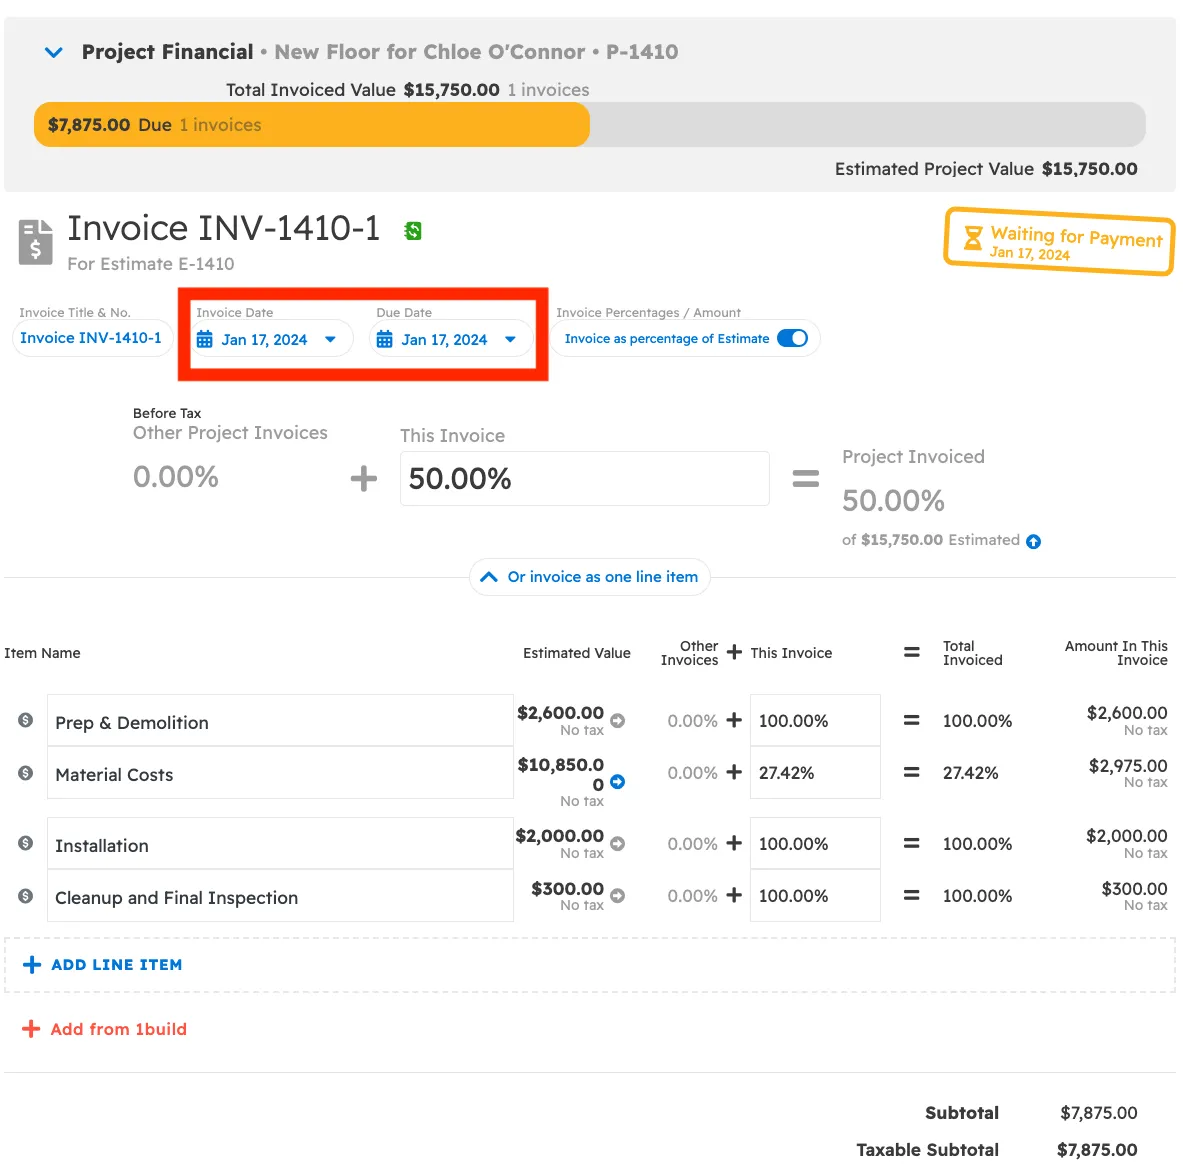Screen dimensions: 1183x1167
Task: Open the Invoice Date dropdown
Action: click(330, 339)
